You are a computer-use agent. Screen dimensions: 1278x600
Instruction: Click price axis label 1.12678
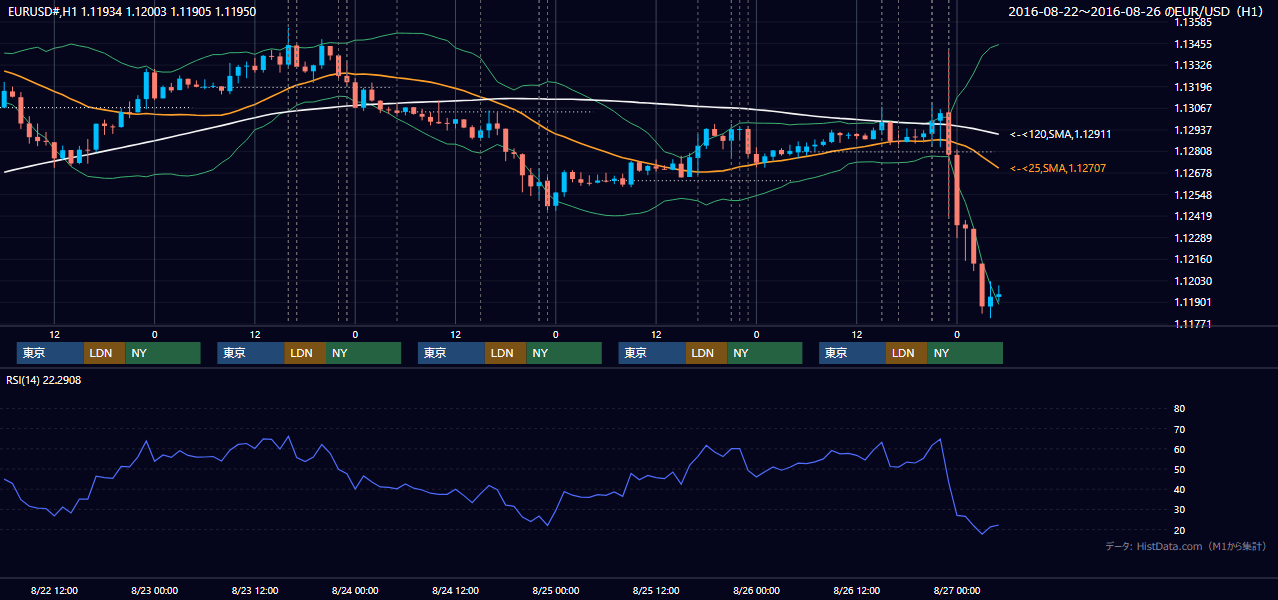[1192, 173]
